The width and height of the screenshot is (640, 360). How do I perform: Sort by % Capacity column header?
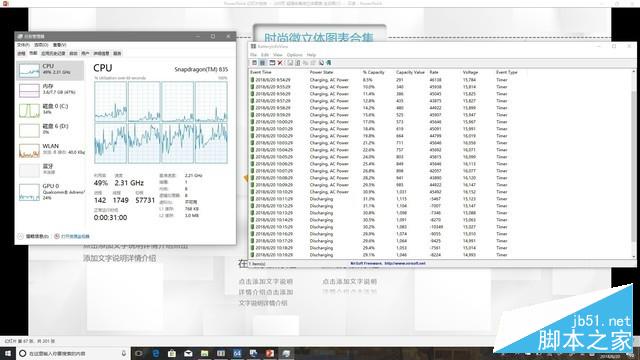378,72
